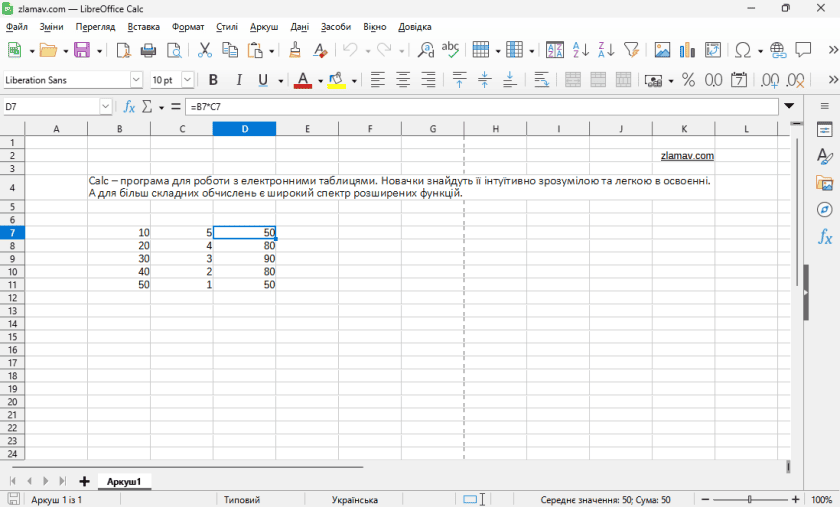Open the sidebar Navigator compass icon
This screenshot has height=507, width=840.
(824, 210)
